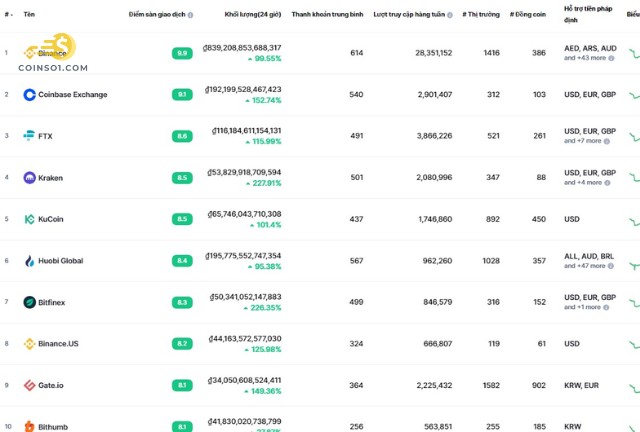640x432 pixels.
Task: Click Kraken's 8.5 score badge
Action: (182, 178)
